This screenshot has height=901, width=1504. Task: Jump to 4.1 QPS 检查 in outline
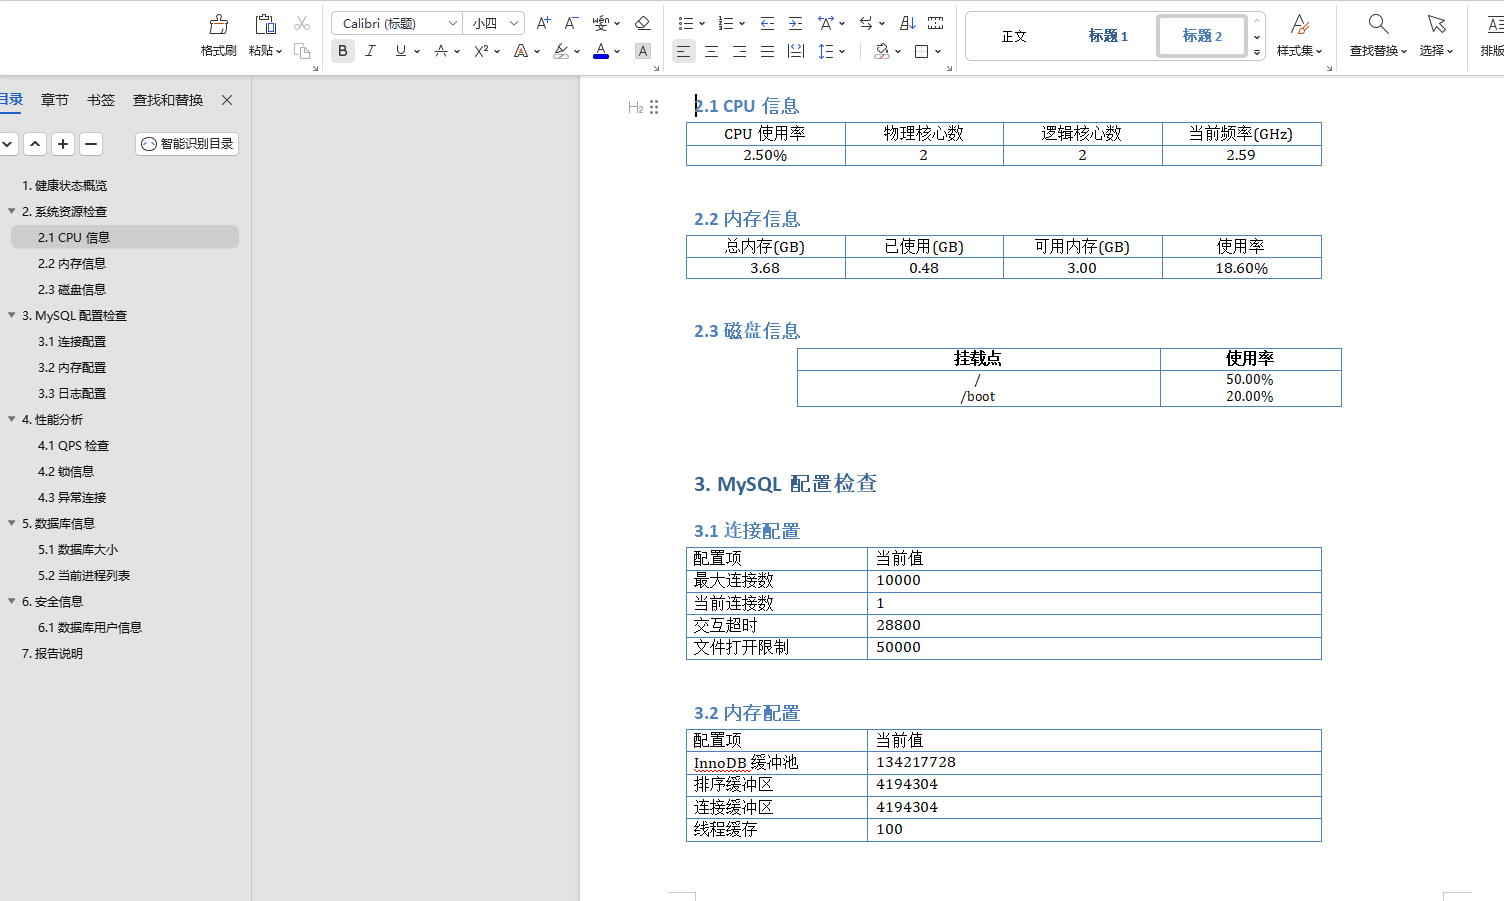tap(73, 446)
